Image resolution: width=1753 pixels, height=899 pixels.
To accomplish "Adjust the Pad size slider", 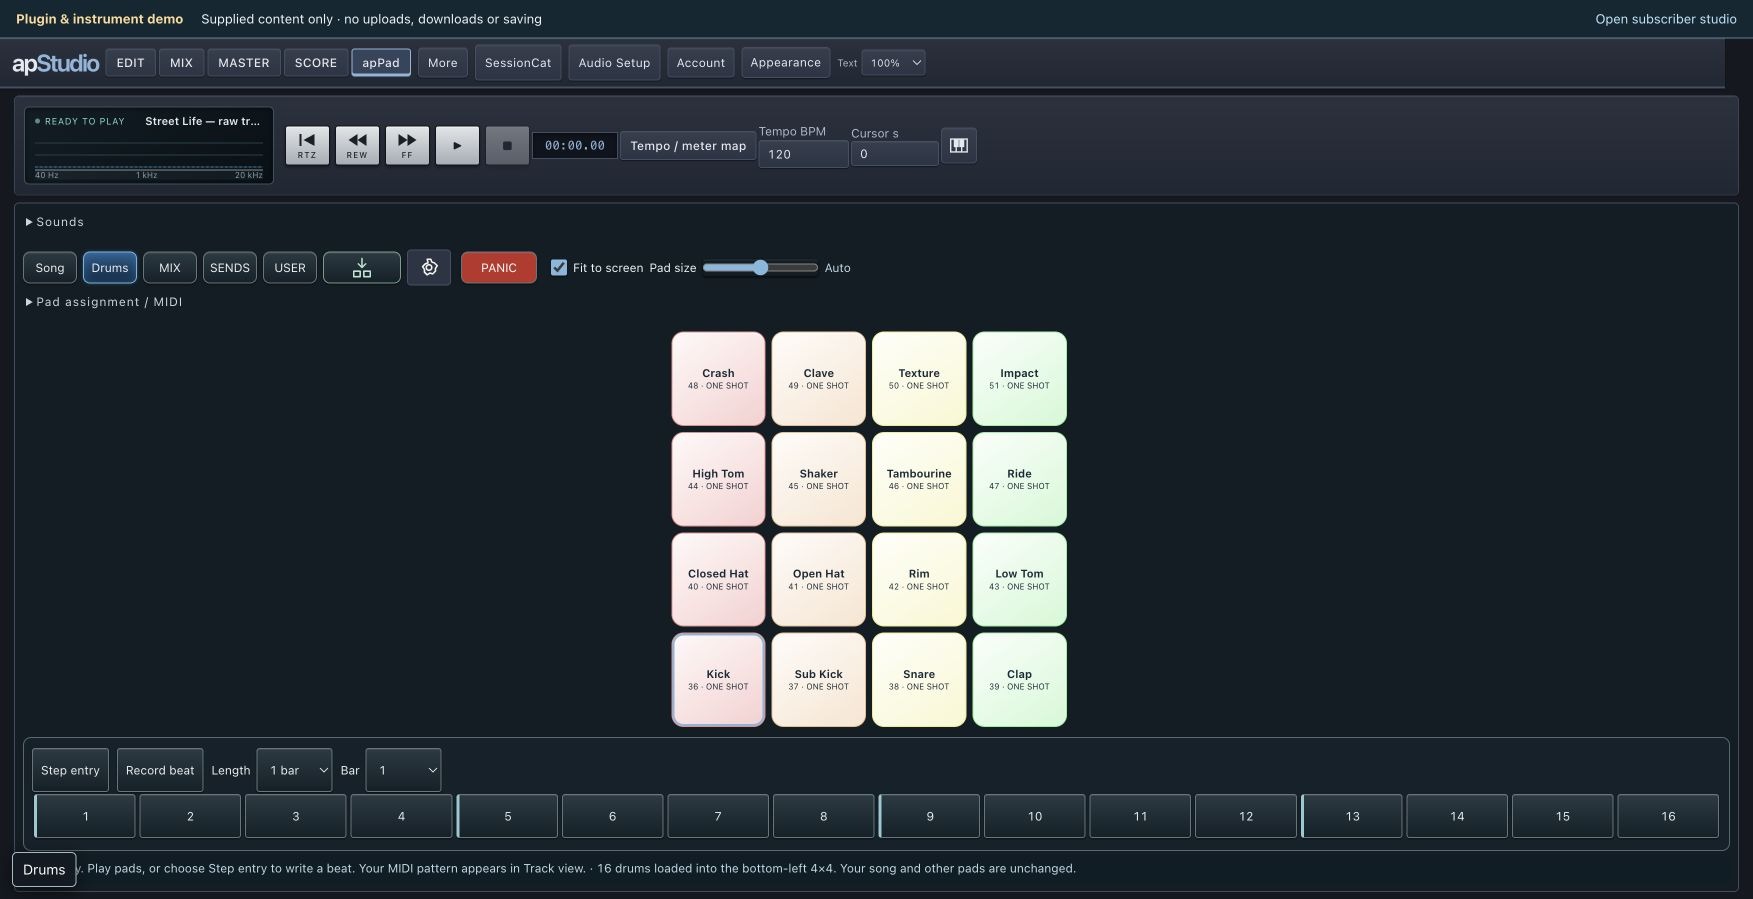I will click(x=760, y=267).
